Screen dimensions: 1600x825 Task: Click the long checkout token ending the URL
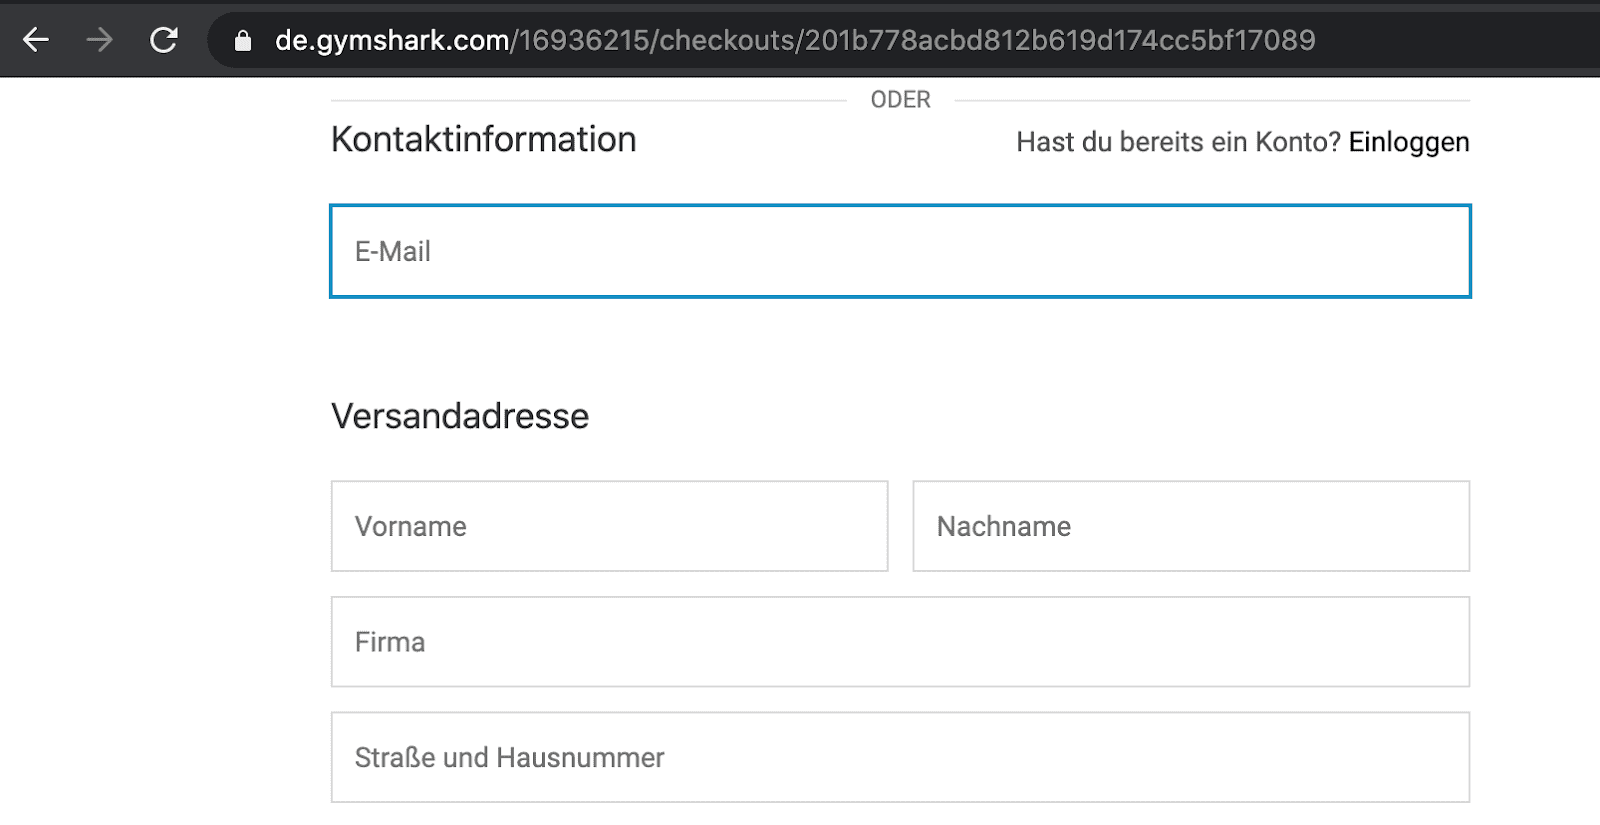(1060, 40)
